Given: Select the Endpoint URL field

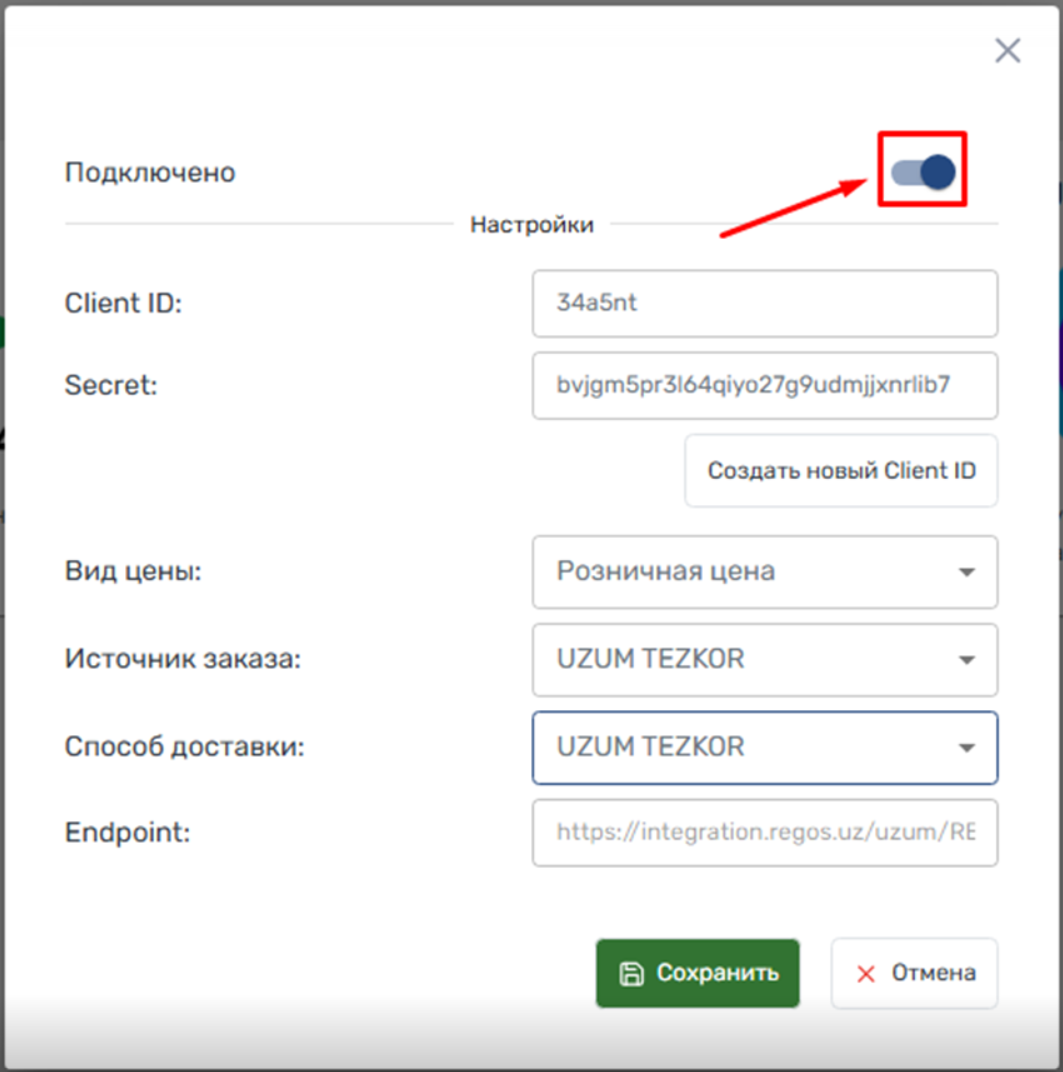Looking at the screenshot, I should pos(765,832).
